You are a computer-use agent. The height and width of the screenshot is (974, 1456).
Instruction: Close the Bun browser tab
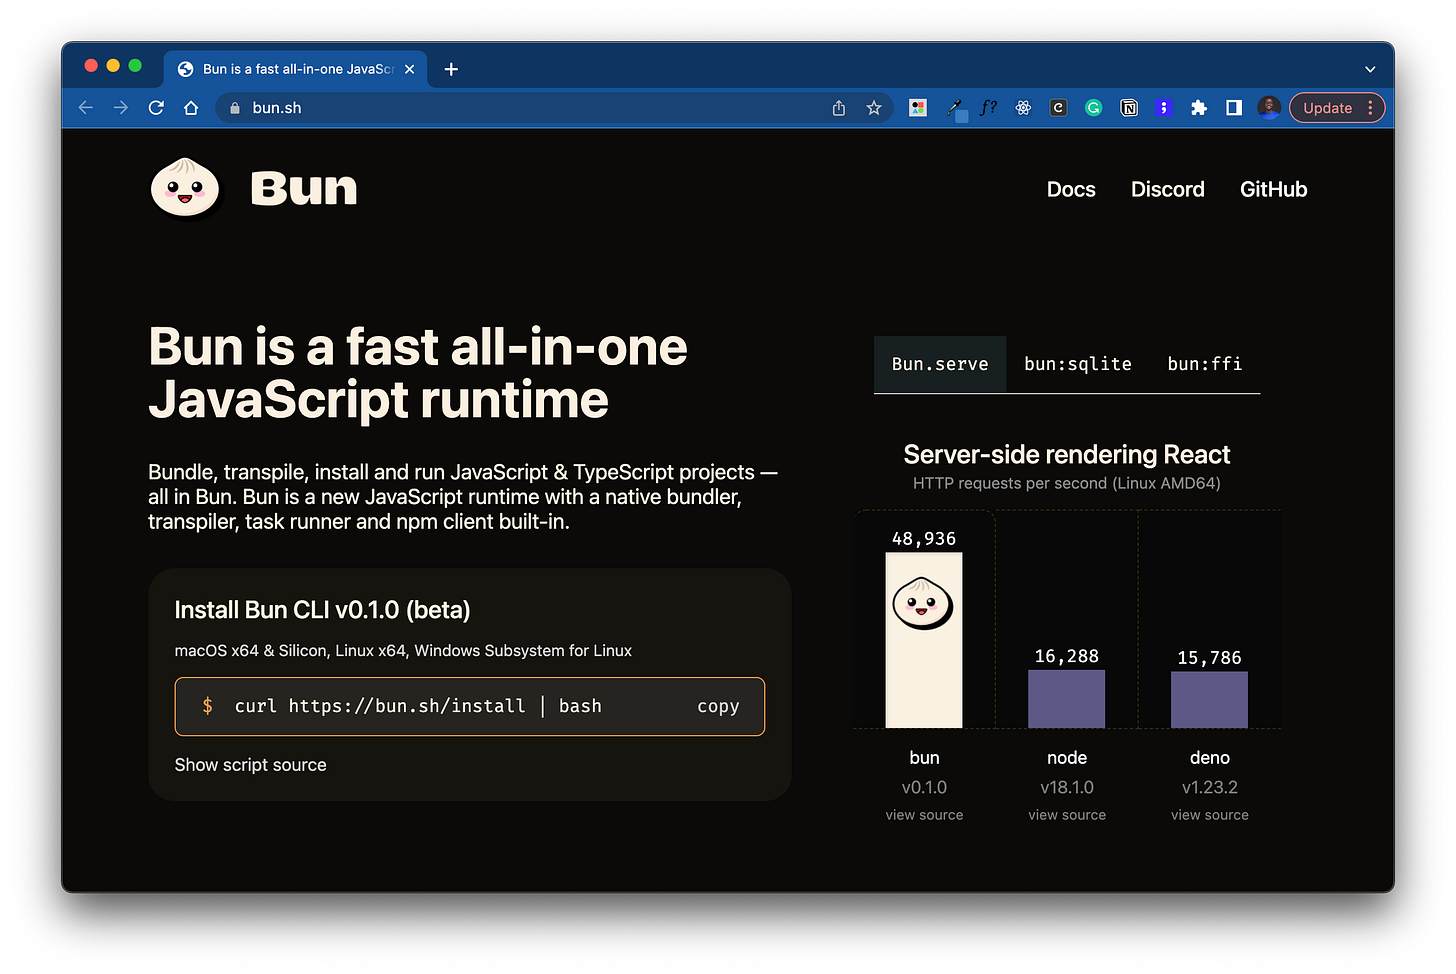pos(409,69)
